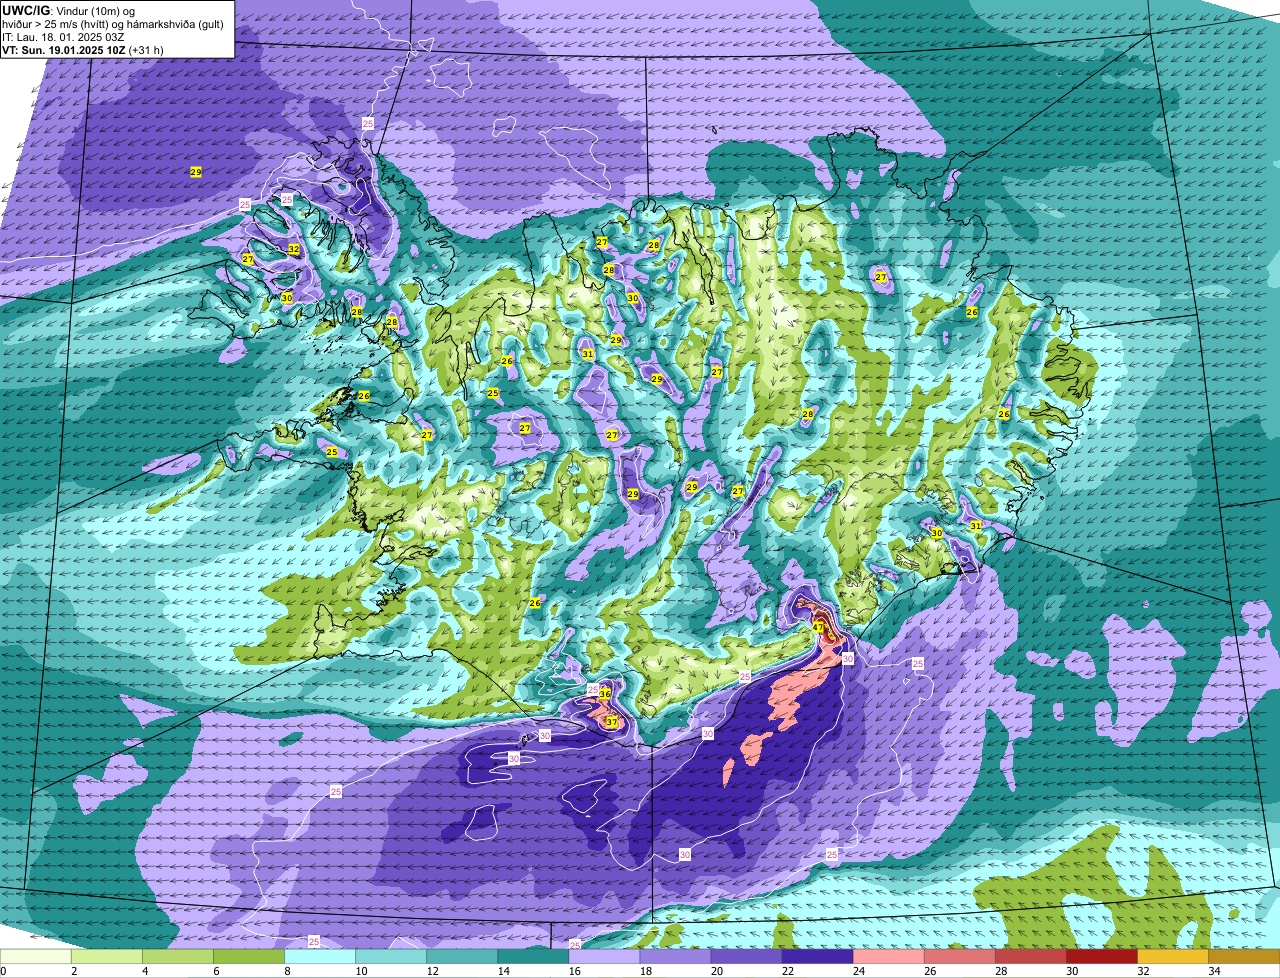Click the yellow peak gust label 47
The image size is (1280, 978).
818,628
